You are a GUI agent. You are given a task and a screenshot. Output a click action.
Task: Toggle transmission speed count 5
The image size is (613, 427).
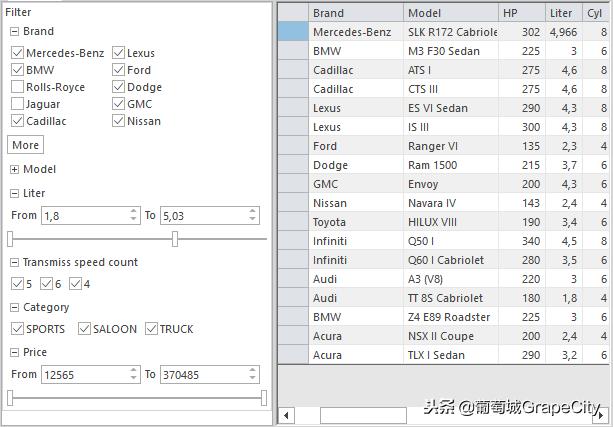pos(17,284)
